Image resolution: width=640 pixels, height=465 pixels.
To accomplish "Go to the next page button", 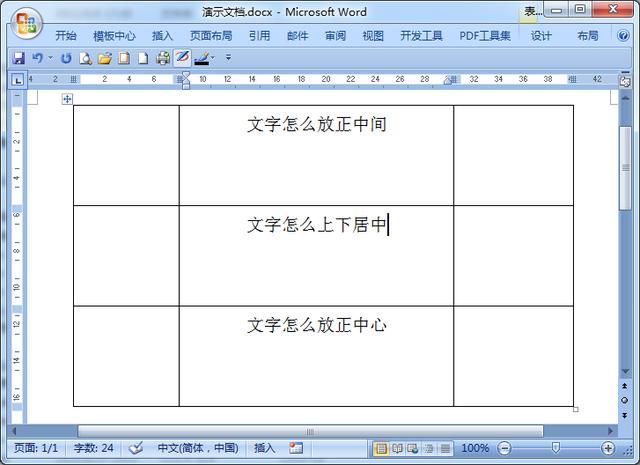I will (x=625, y=415).
